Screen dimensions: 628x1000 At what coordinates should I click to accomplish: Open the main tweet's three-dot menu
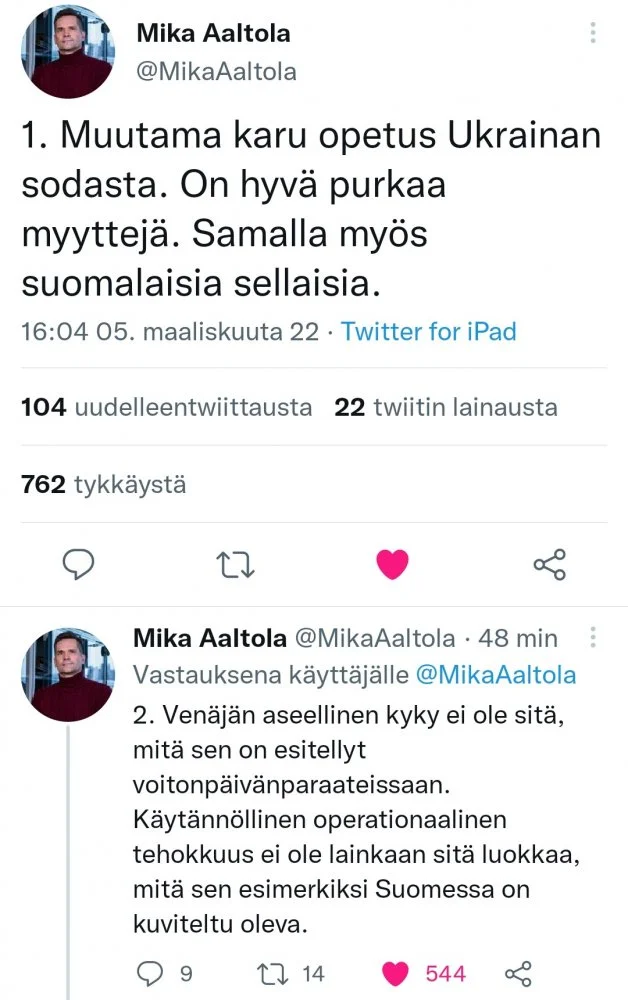click(593, 33)
